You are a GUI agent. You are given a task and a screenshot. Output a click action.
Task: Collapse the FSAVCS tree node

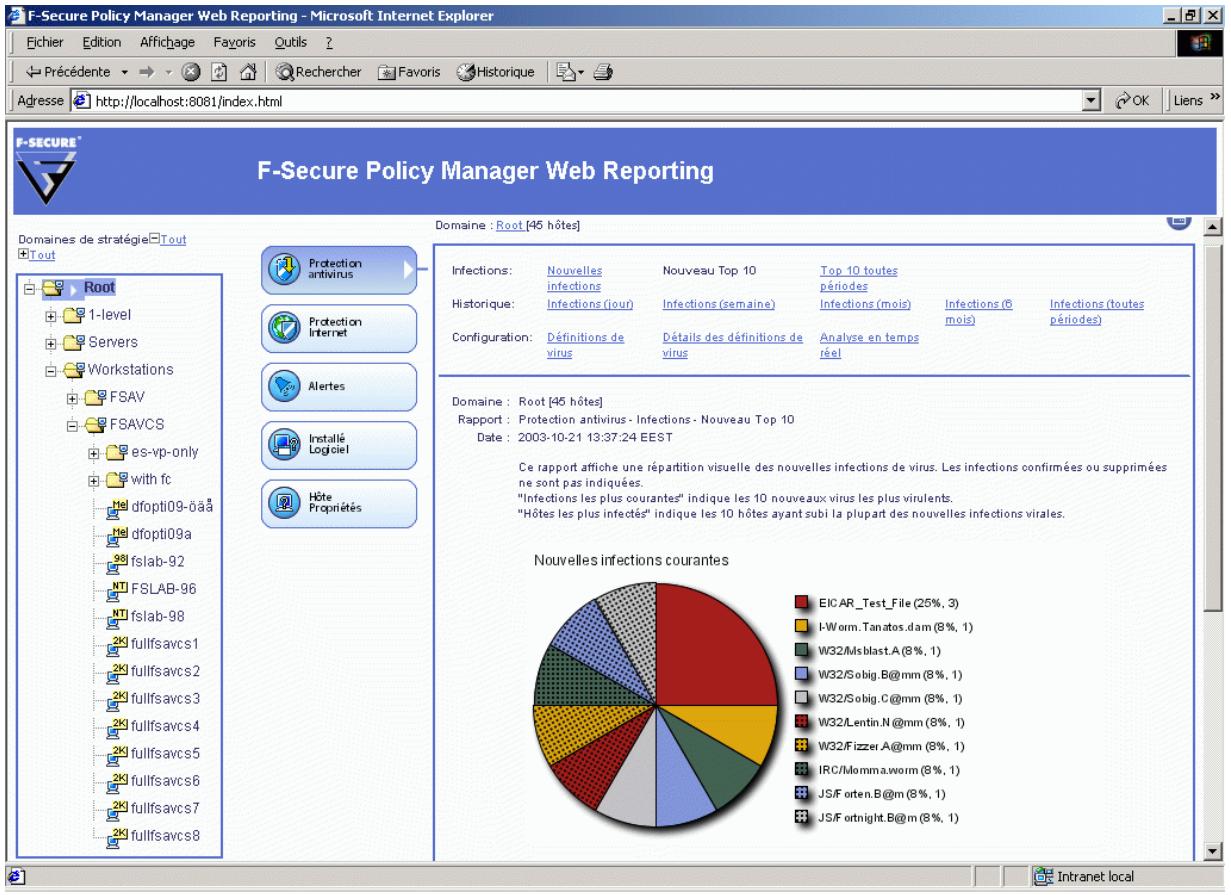tap(74, 425)
